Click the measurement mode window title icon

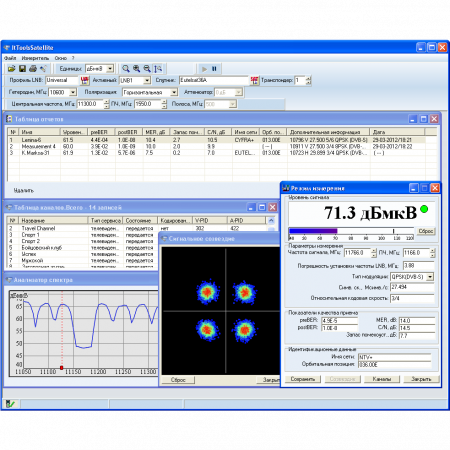tap(286, 188)
